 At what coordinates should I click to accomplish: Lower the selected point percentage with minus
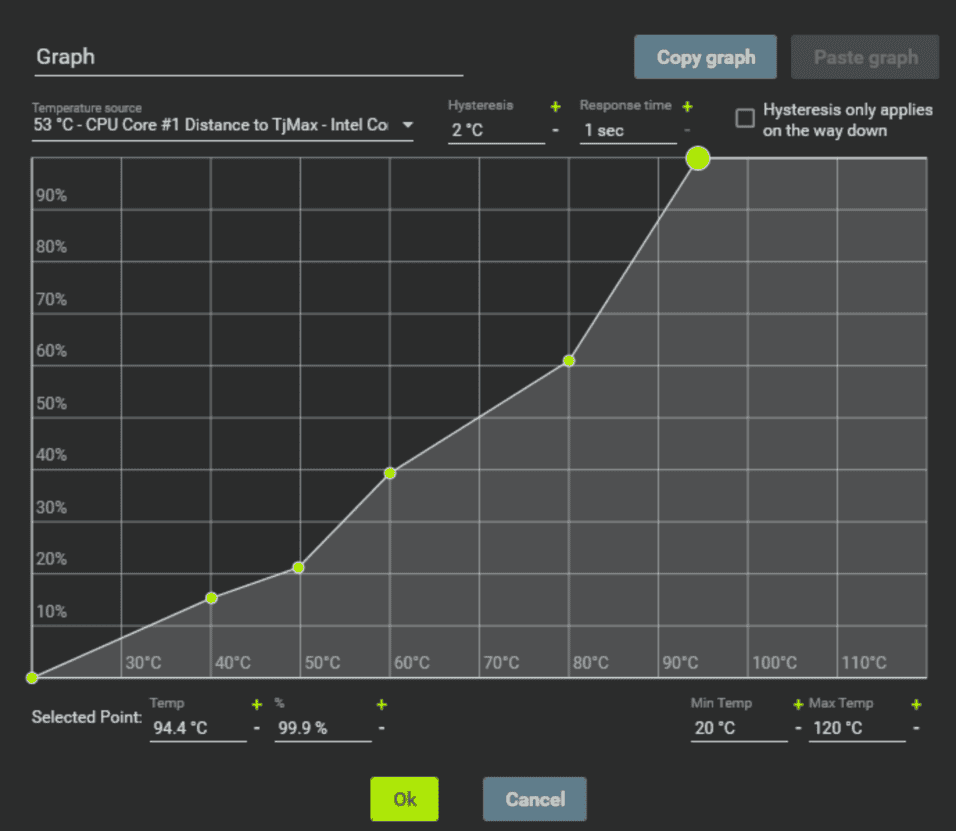(381, 728)
